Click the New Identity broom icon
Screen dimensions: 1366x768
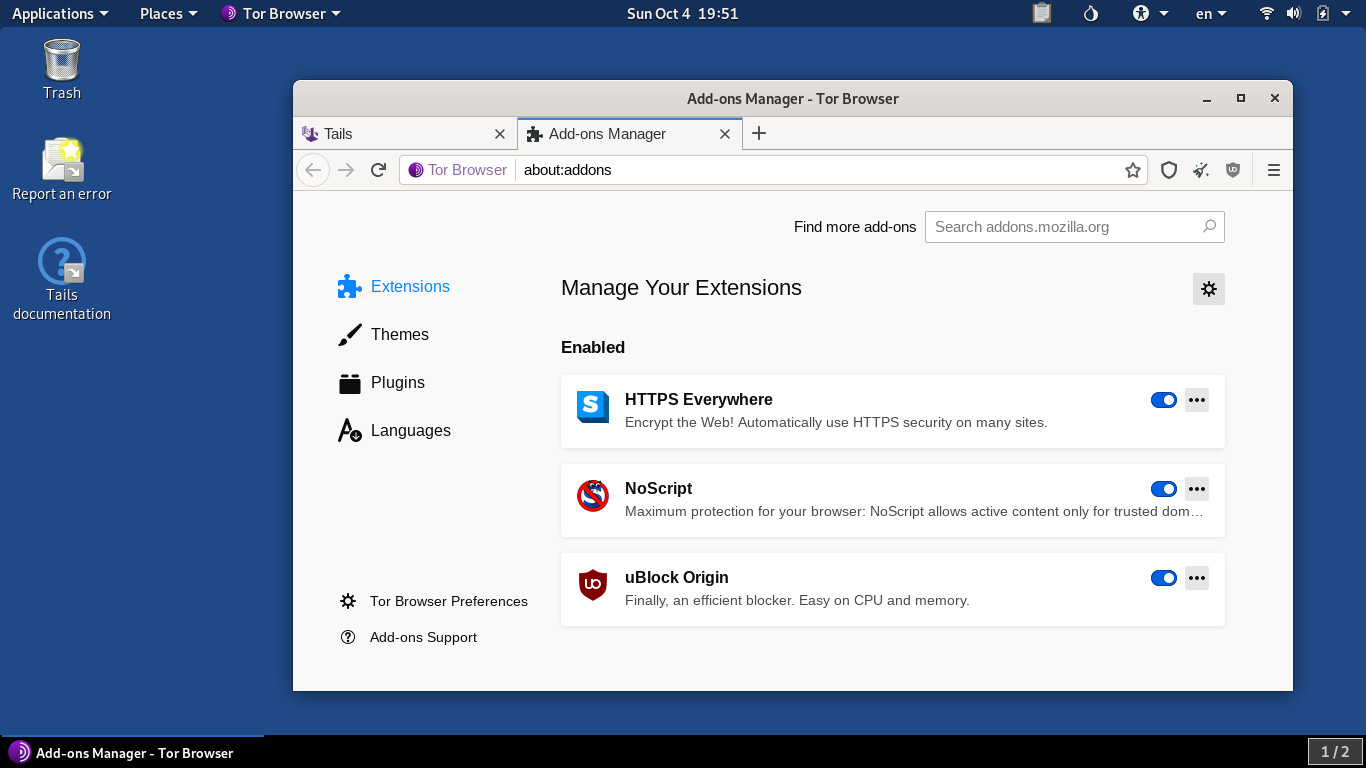pyautogui.click(x=1201, y=170)
